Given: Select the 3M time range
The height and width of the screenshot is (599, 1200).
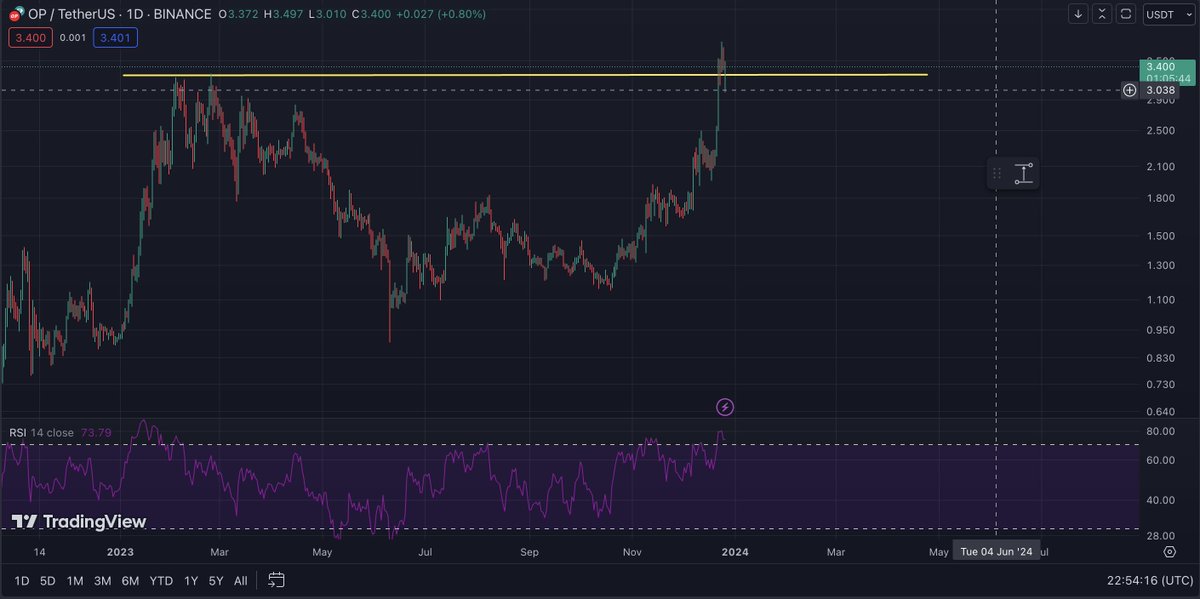Looking at the screenshot, I should 102,581.
